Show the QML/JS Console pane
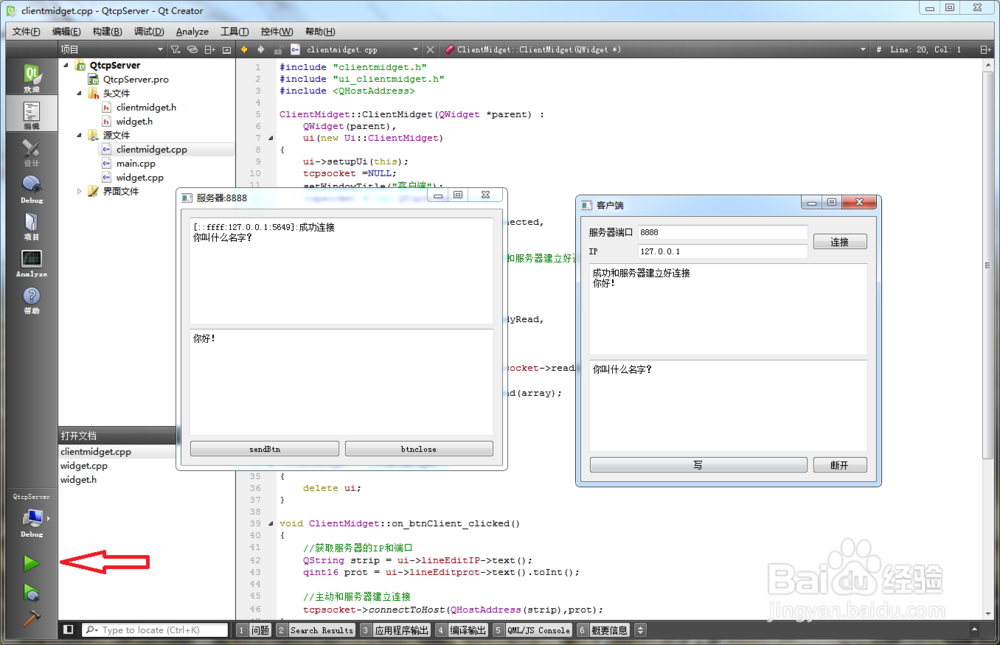Image resolution: width=1000 pixels, height=645 pixels. [x=533, y=630]
